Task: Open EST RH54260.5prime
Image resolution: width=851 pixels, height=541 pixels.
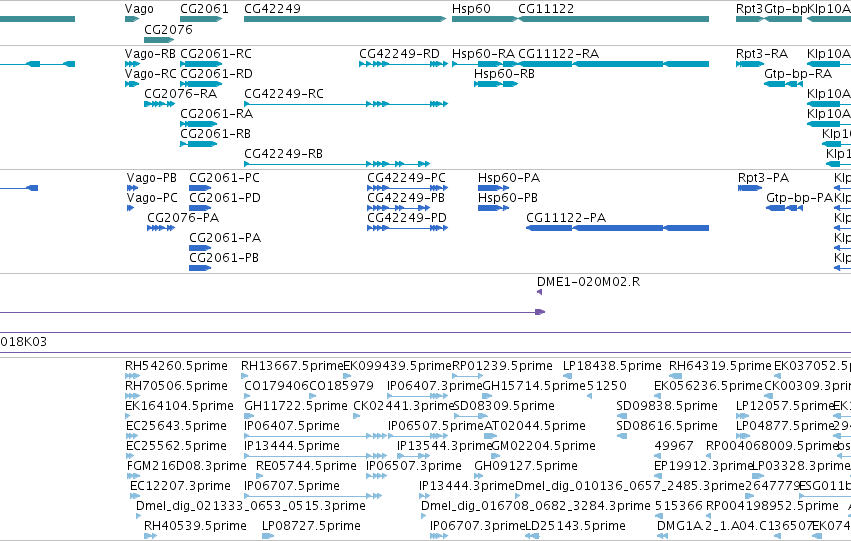Action: pos(176,366)
